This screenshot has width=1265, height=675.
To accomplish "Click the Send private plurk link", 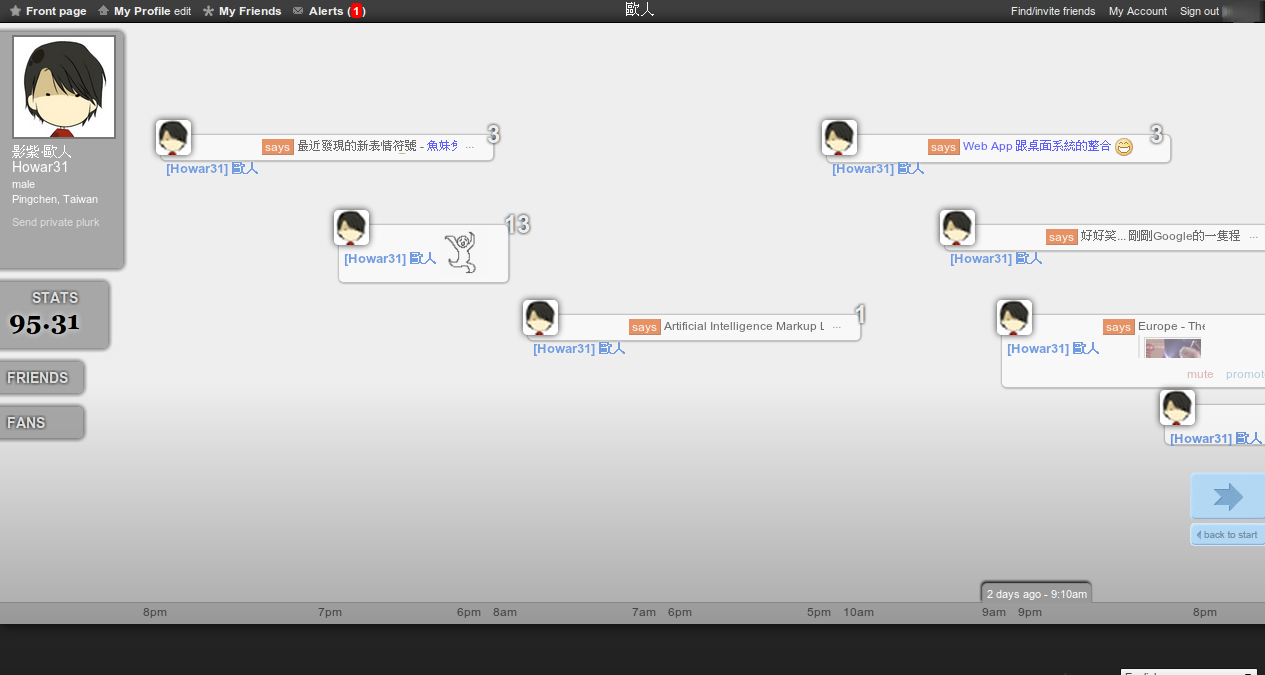I will (x=56, y=222).
